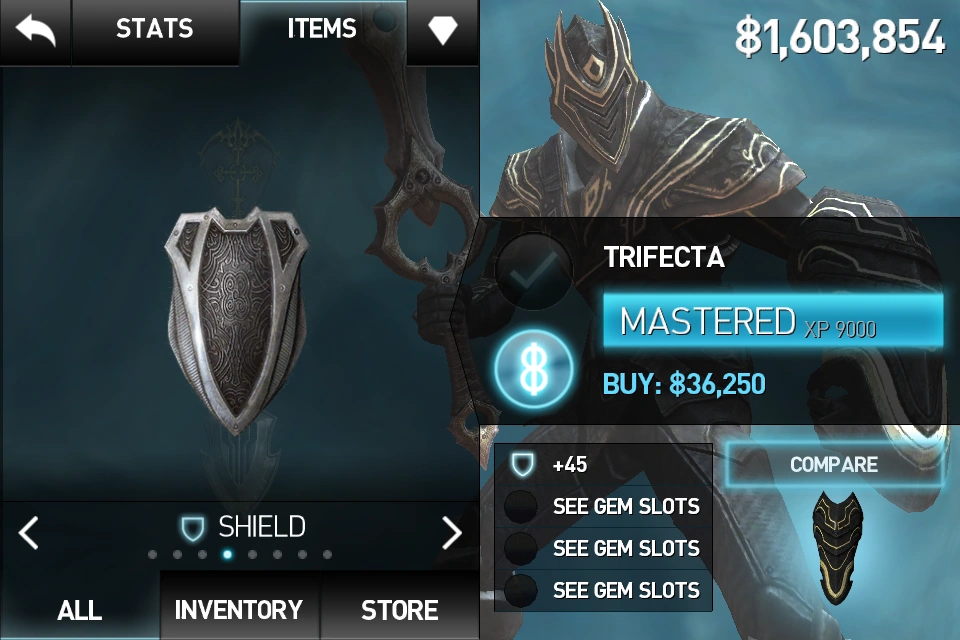Screen dimensions: 960x640
Task: Click the MASTERED XP 9000 progress bar
Action: [773, 321]
